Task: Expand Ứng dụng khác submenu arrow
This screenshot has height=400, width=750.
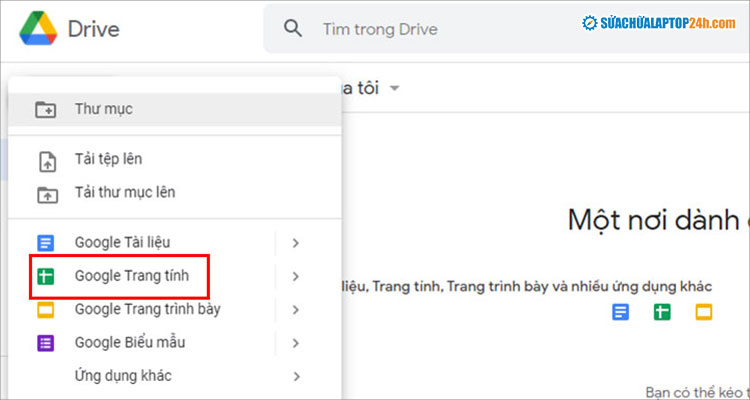Action: tap(296, 377)
